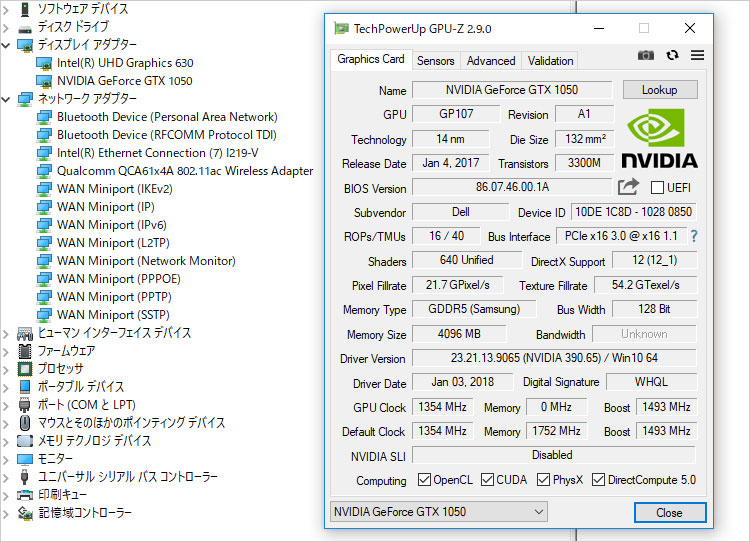Image resolution: width=750 pixels, height=542 pixels.
Task: Click the ディスク ドライブ drive icon
Action: tap(25, 28)
